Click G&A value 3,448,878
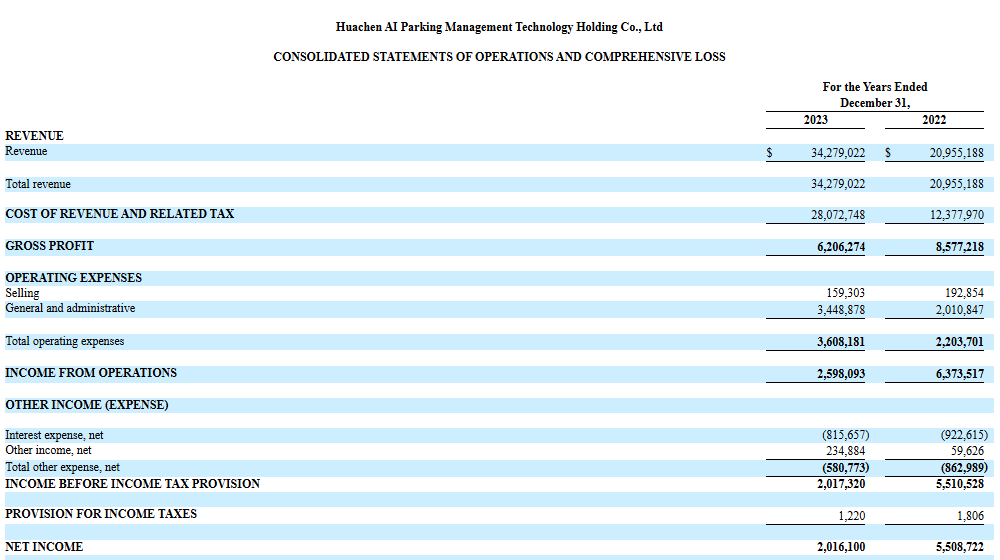 click(841, 310)
